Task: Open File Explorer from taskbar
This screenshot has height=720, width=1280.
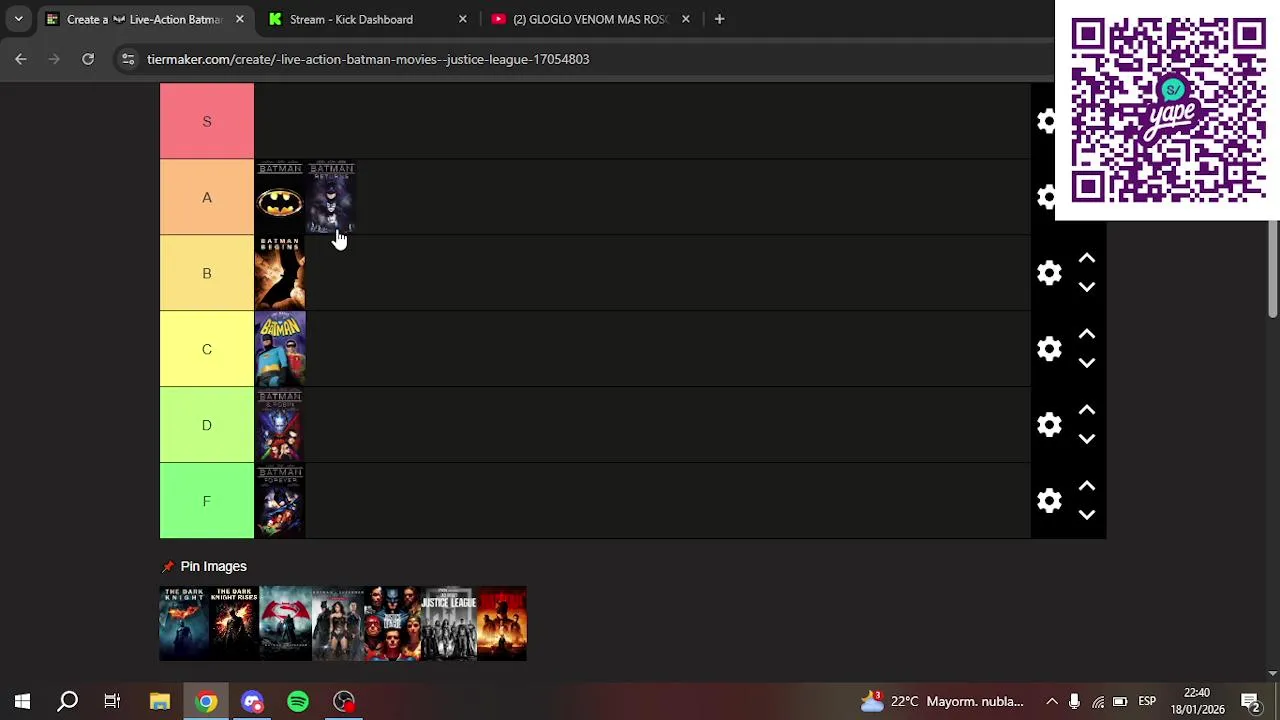Action: (160, 701)
